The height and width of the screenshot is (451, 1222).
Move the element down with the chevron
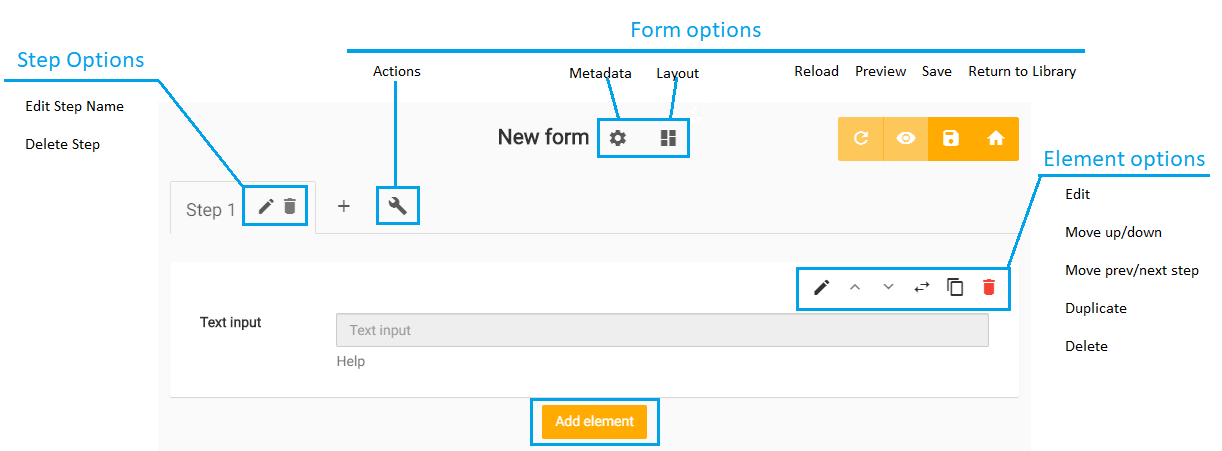point(888,287)
